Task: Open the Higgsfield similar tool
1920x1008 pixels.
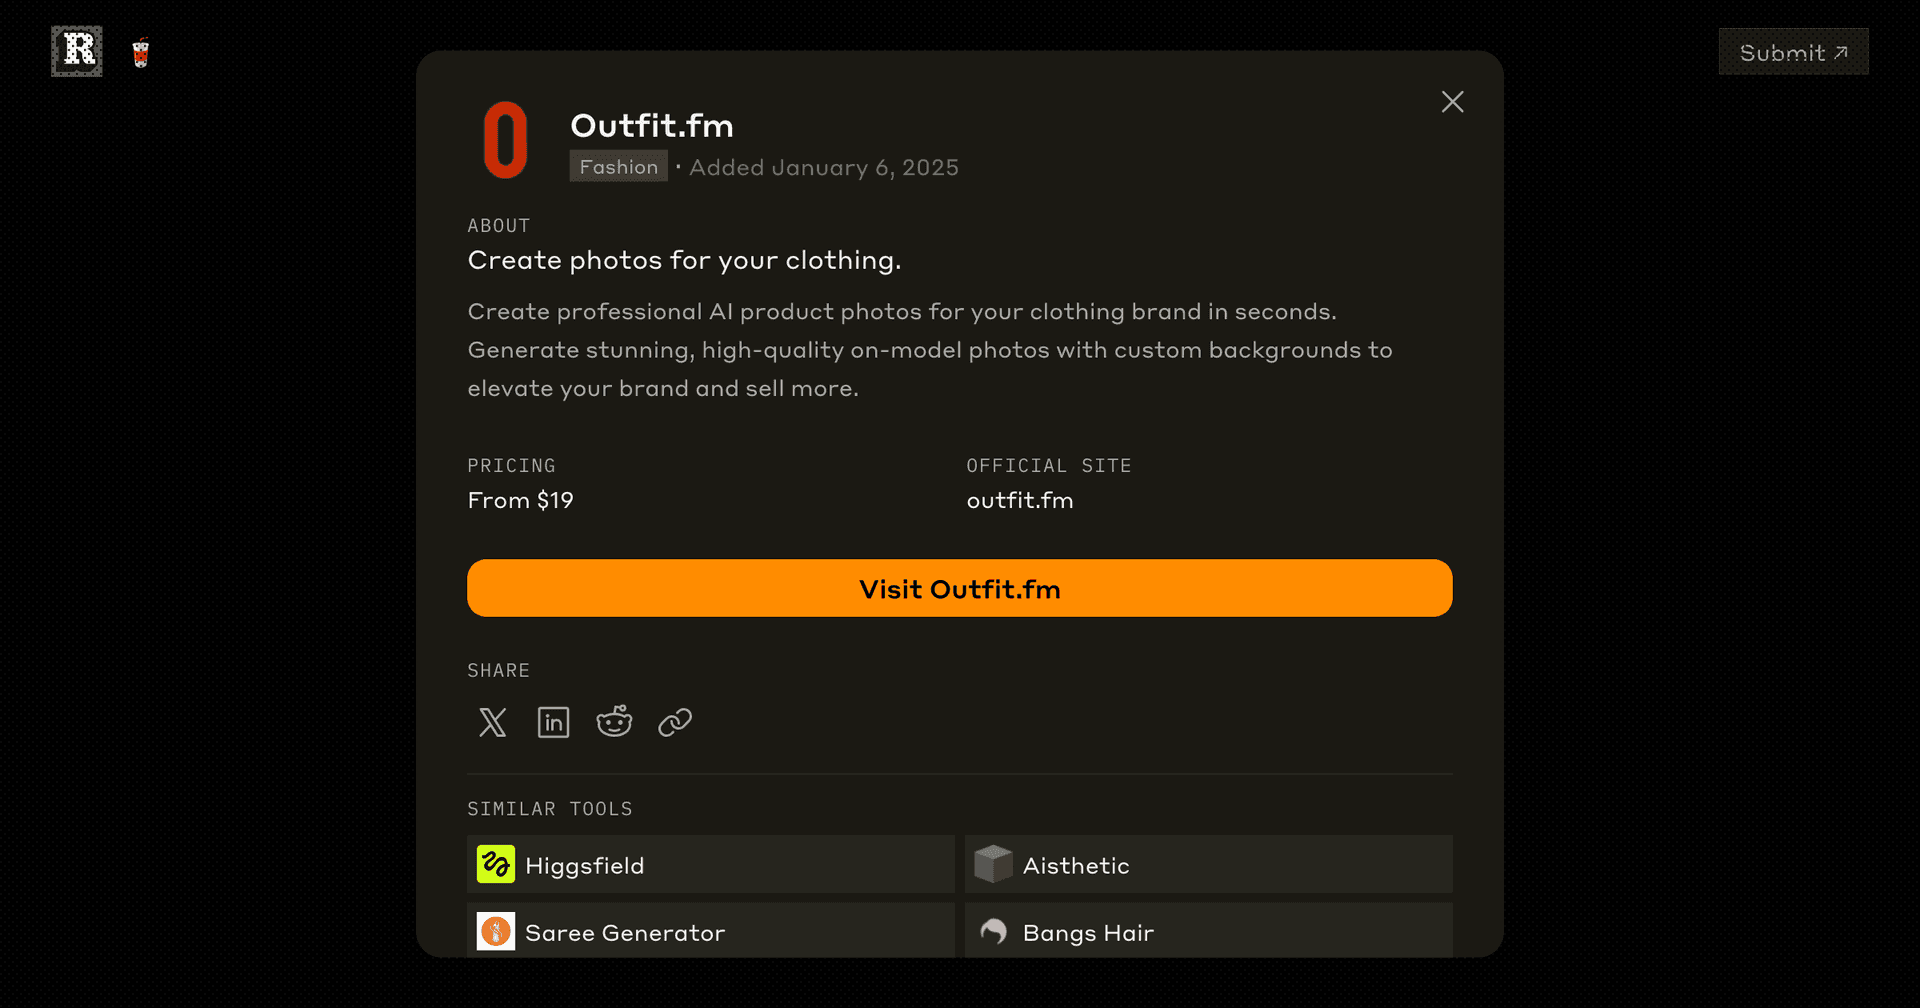Action: [x=711, y=864]
